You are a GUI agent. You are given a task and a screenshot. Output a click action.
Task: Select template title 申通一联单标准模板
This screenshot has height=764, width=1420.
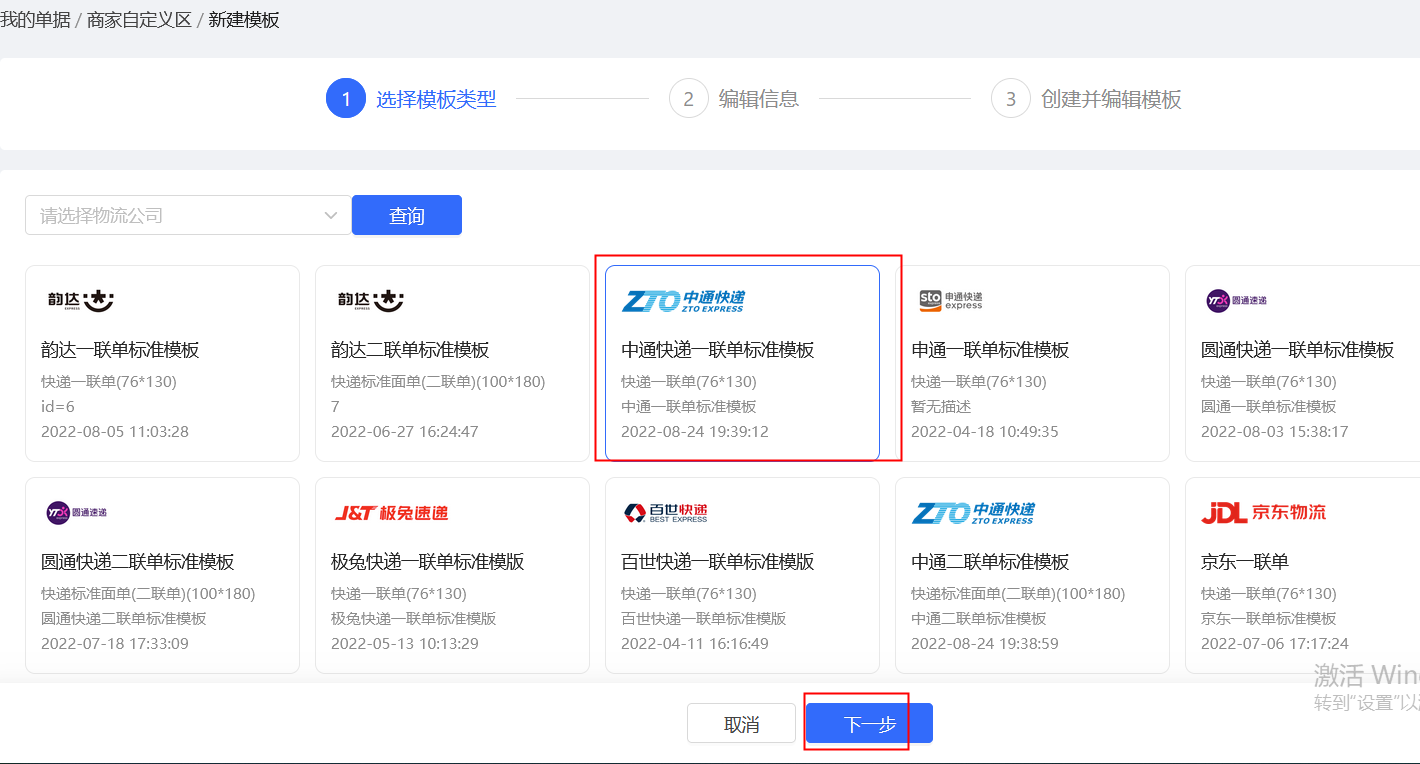click(x=990, y=350)
